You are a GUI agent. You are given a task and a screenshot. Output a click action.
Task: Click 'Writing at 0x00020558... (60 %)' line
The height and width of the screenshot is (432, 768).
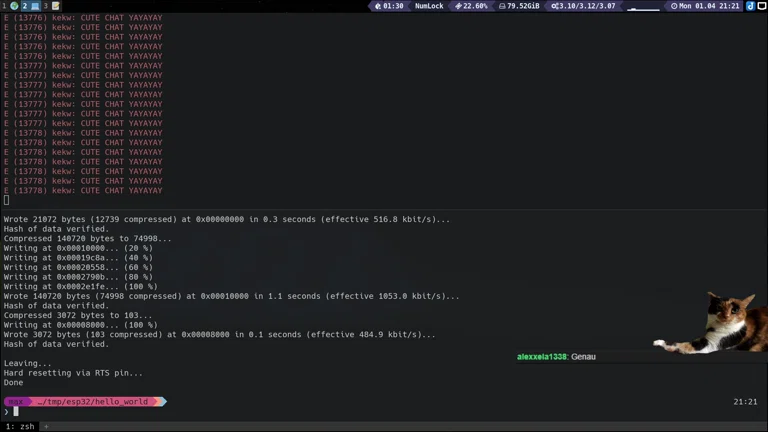pos(78,267)
